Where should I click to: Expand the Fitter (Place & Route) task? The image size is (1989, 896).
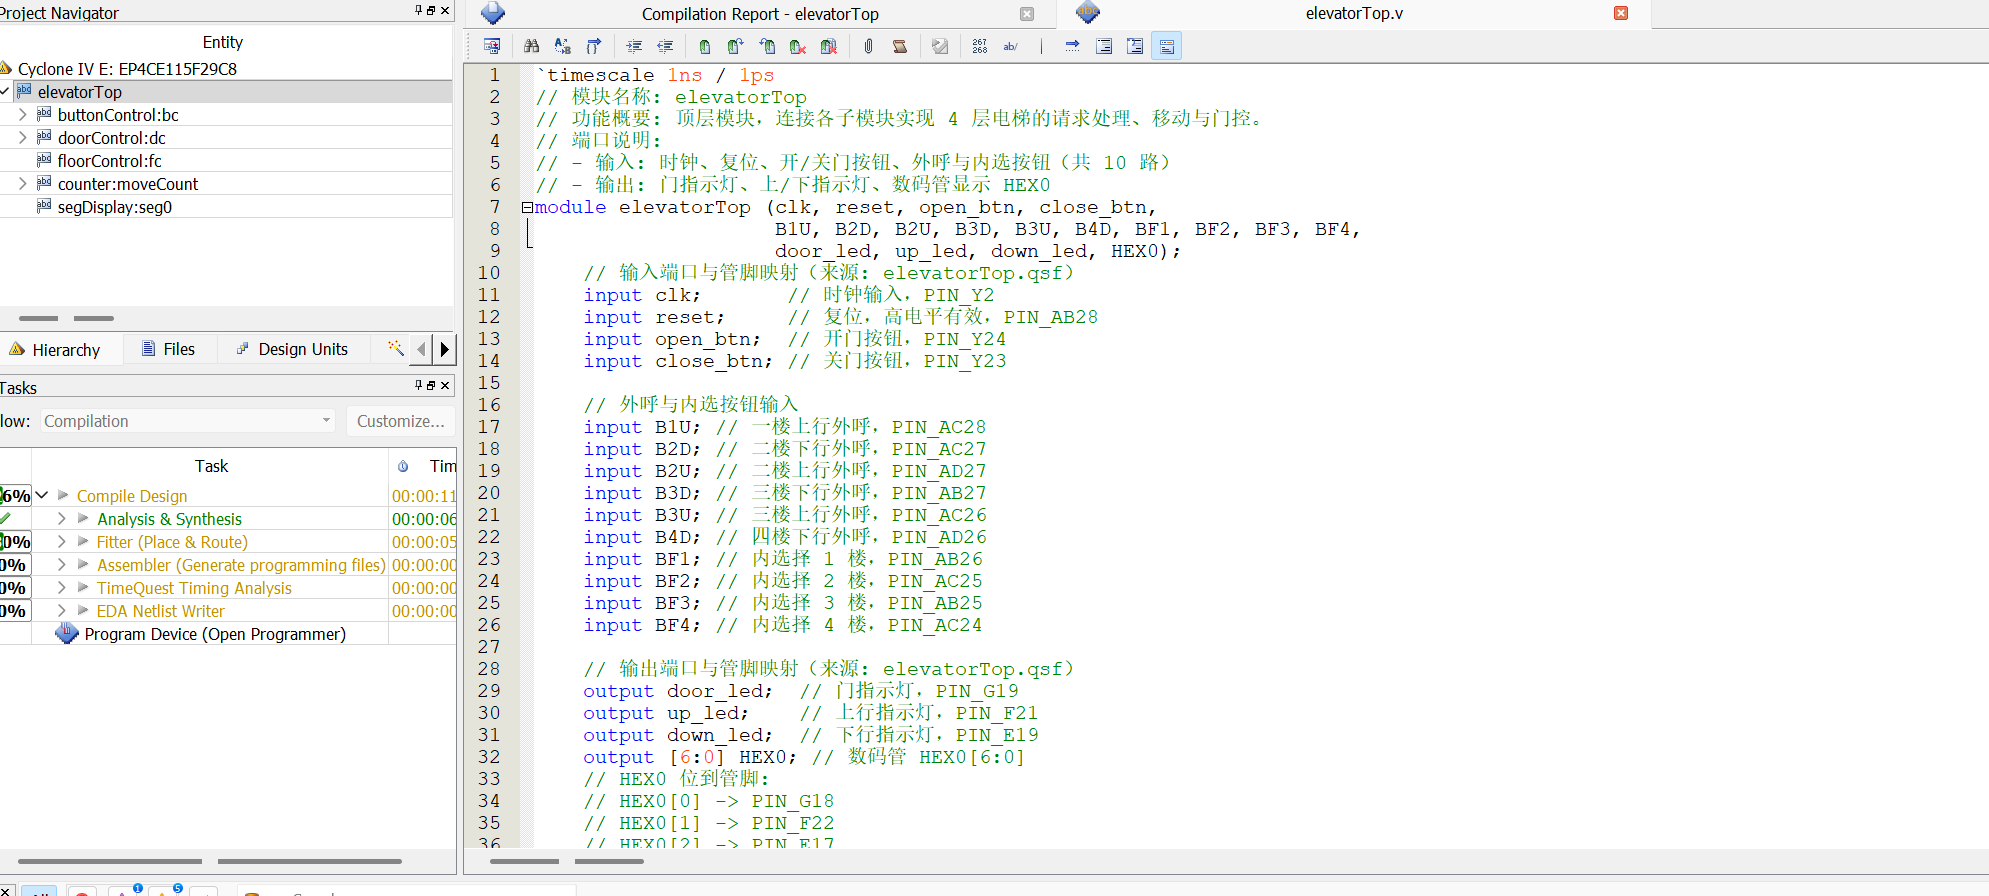pyautogui.click(x=62, y=542)
